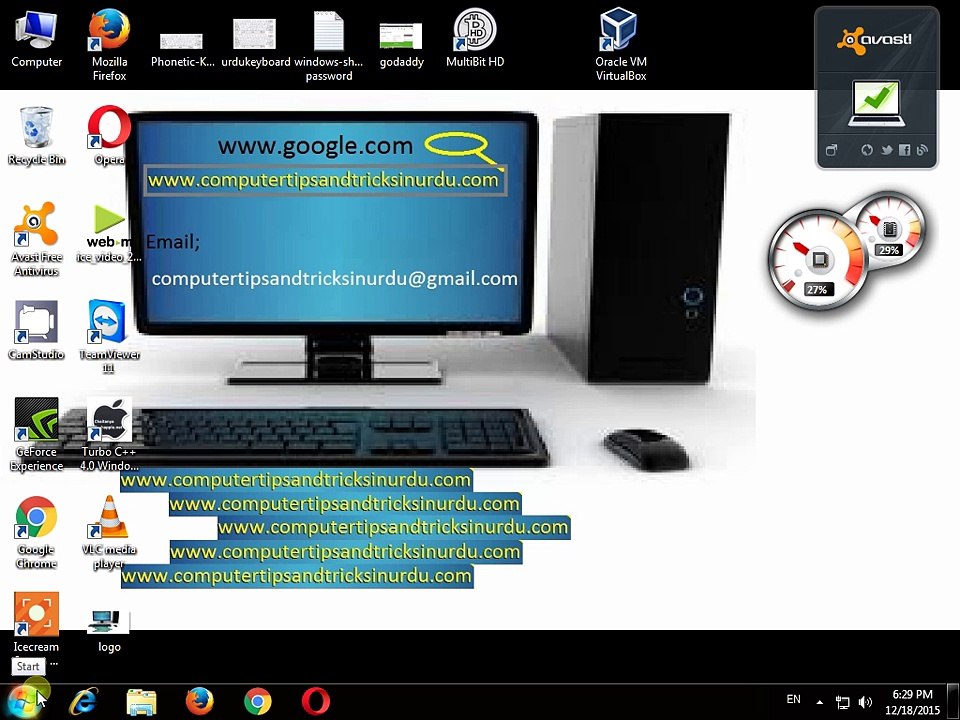Click the avast! gadget logo
The image size is (960, 720).
(x=875, y=40)
